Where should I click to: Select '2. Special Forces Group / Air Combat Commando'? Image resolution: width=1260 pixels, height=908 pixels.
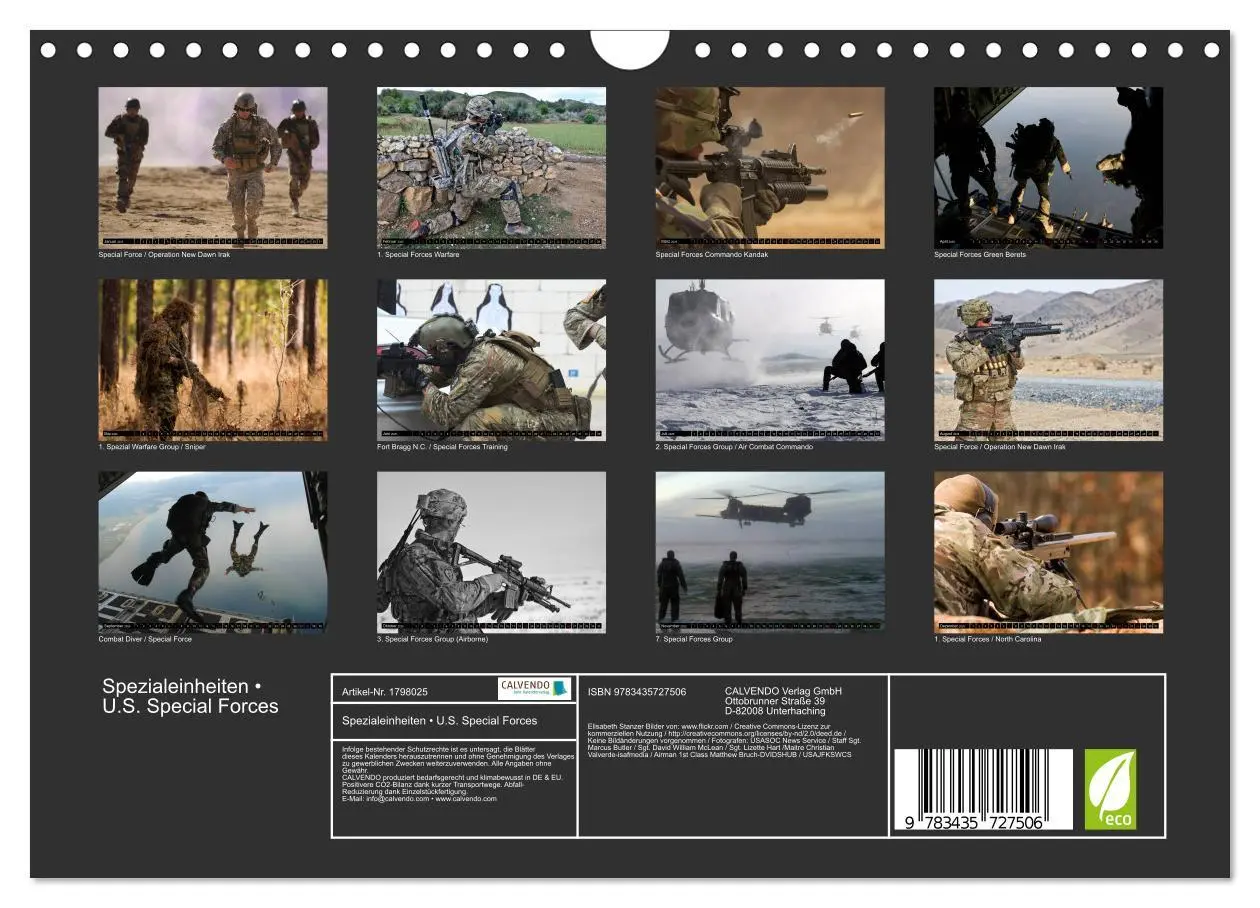pyautogui.click(x=734, y=447)
